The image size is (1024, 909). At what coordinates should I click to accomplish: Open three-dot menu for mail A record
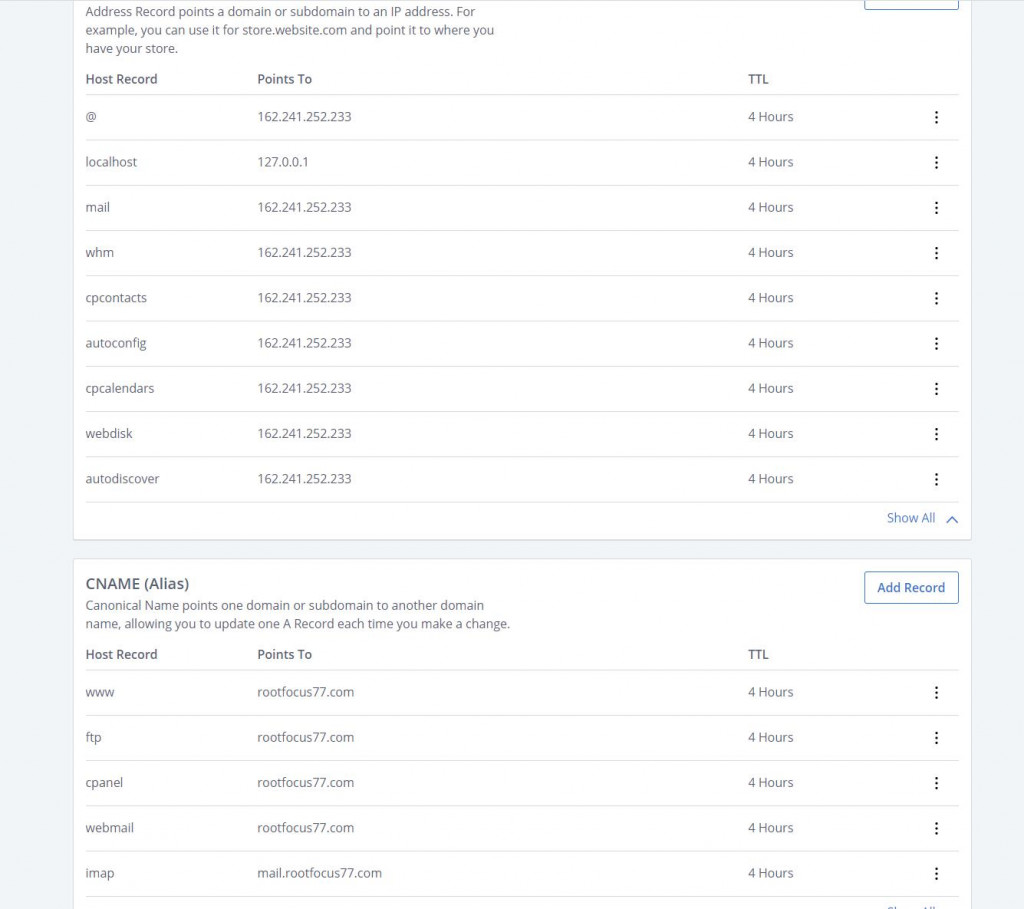pos(936,208)
